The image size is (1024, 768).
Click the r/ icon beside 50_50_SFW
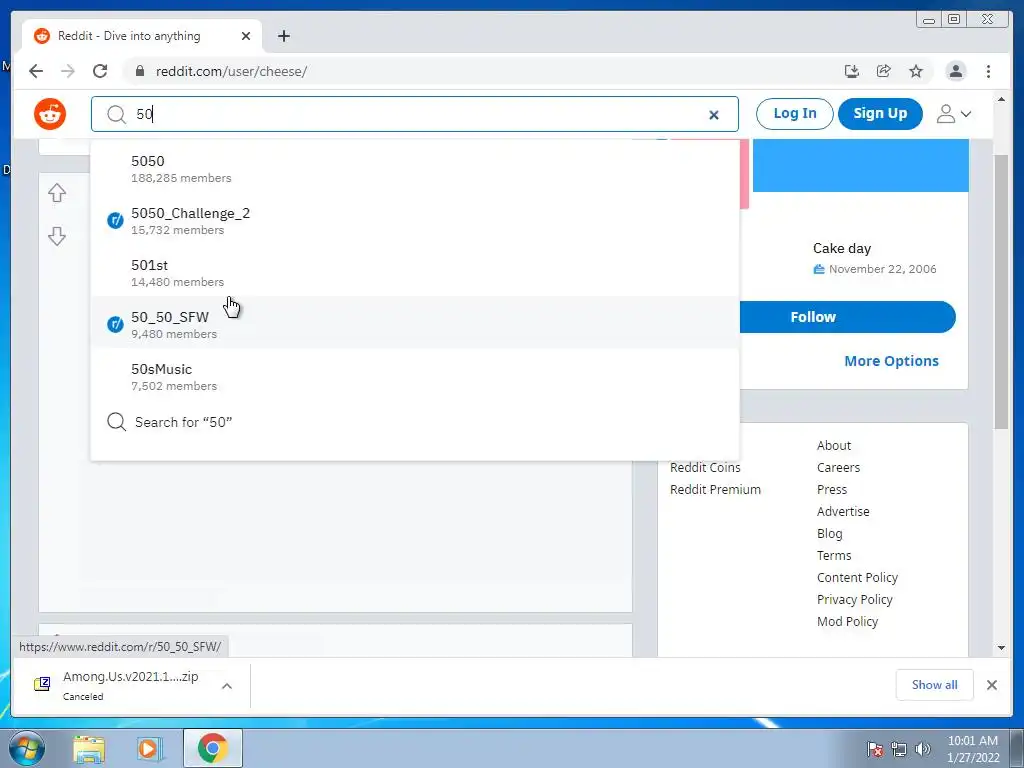(115, 325)
